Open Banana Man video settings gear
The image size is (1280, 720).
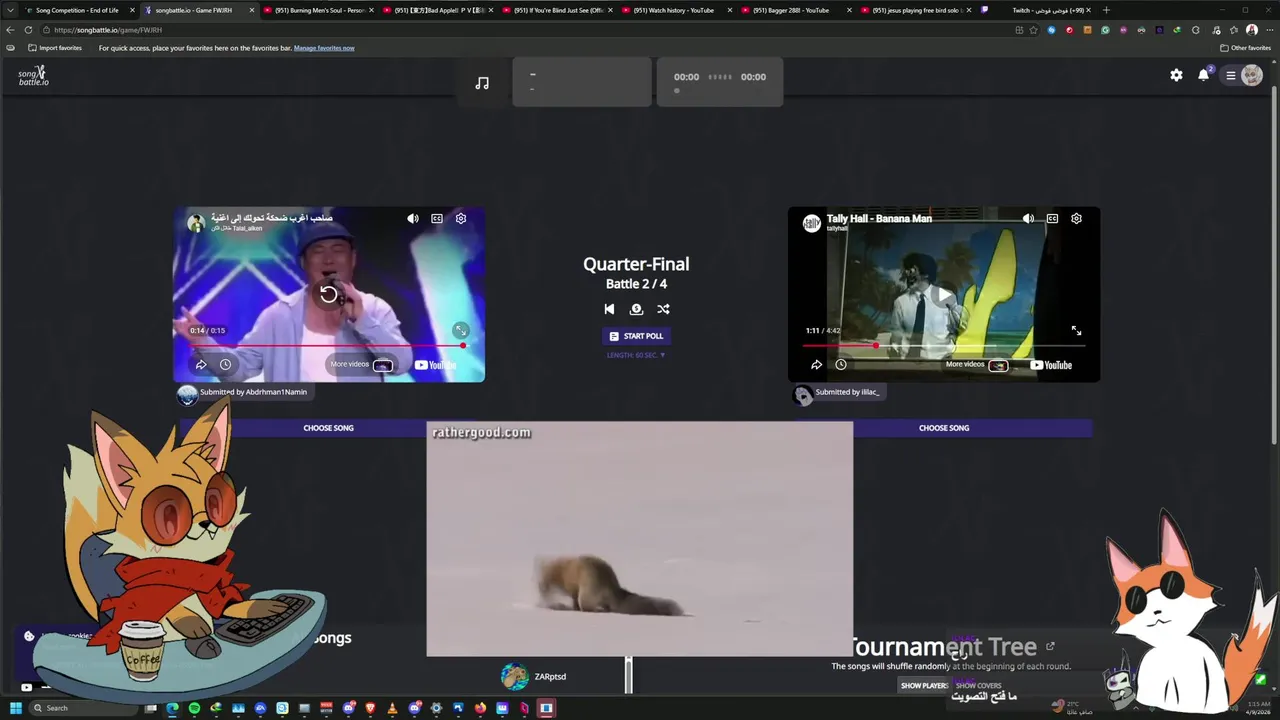pyautogui.click(x=1076, y=218)
